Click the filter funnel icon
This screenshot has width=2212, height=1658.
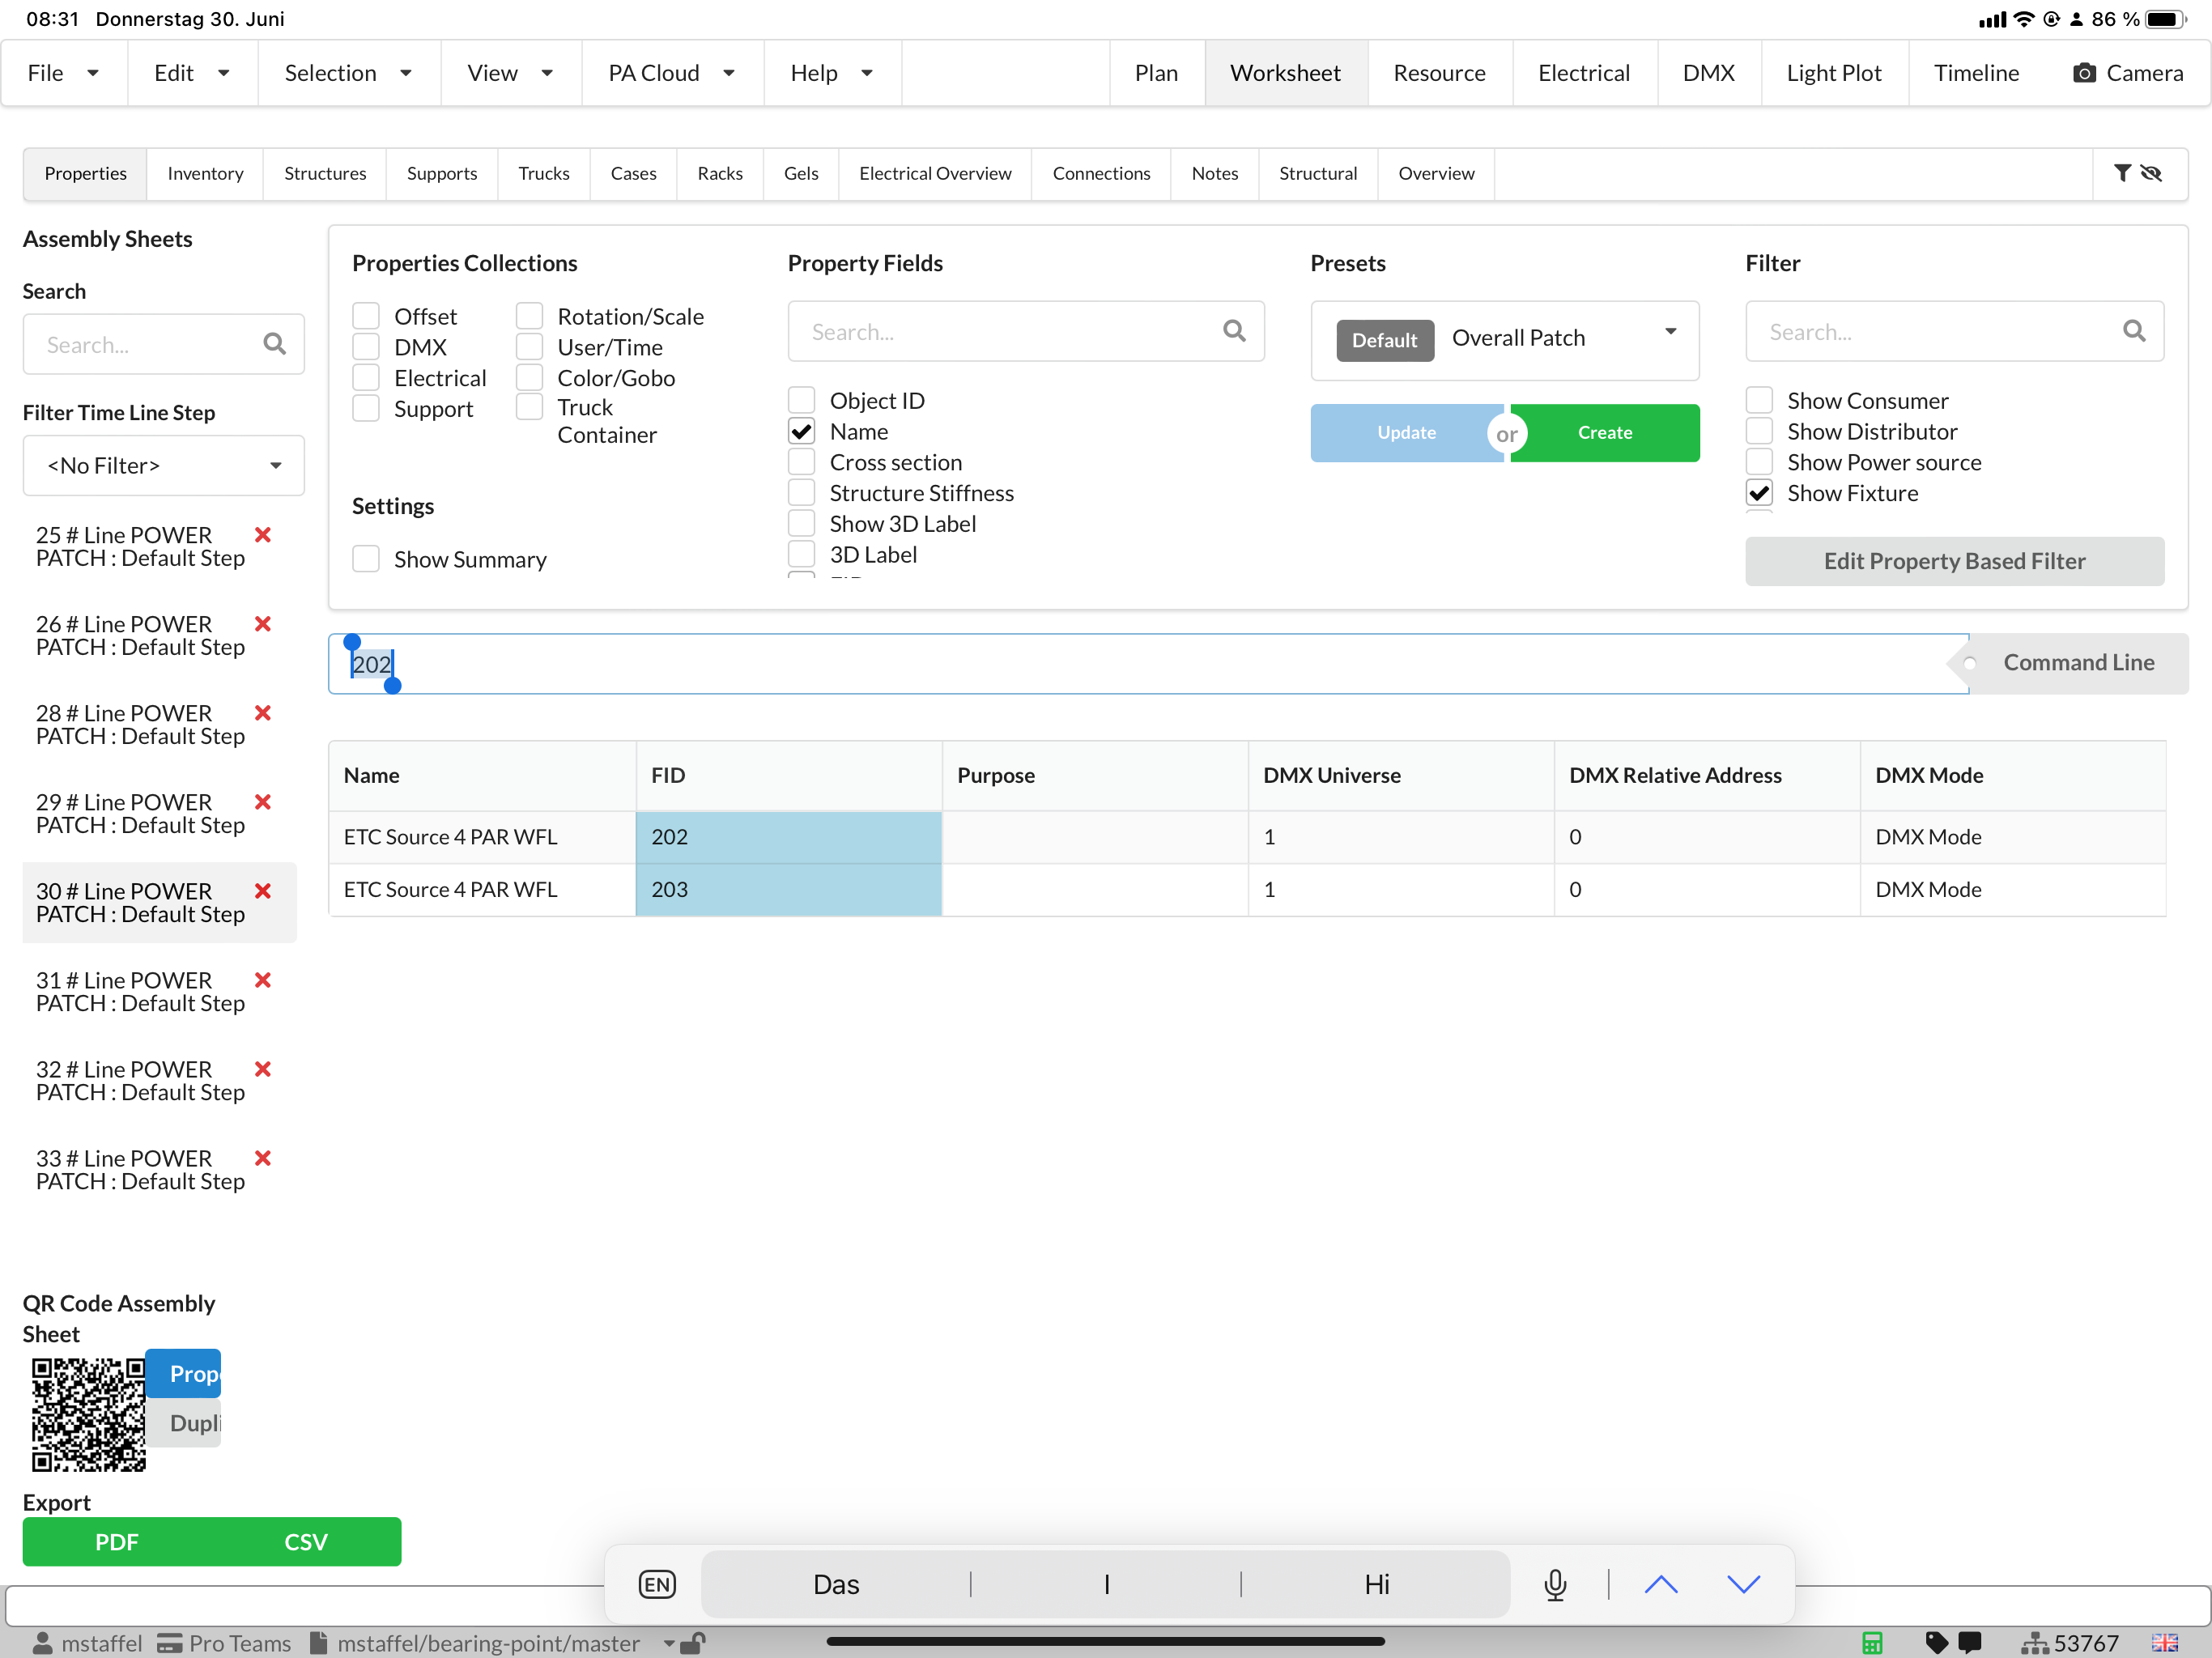coord(2122,173)
